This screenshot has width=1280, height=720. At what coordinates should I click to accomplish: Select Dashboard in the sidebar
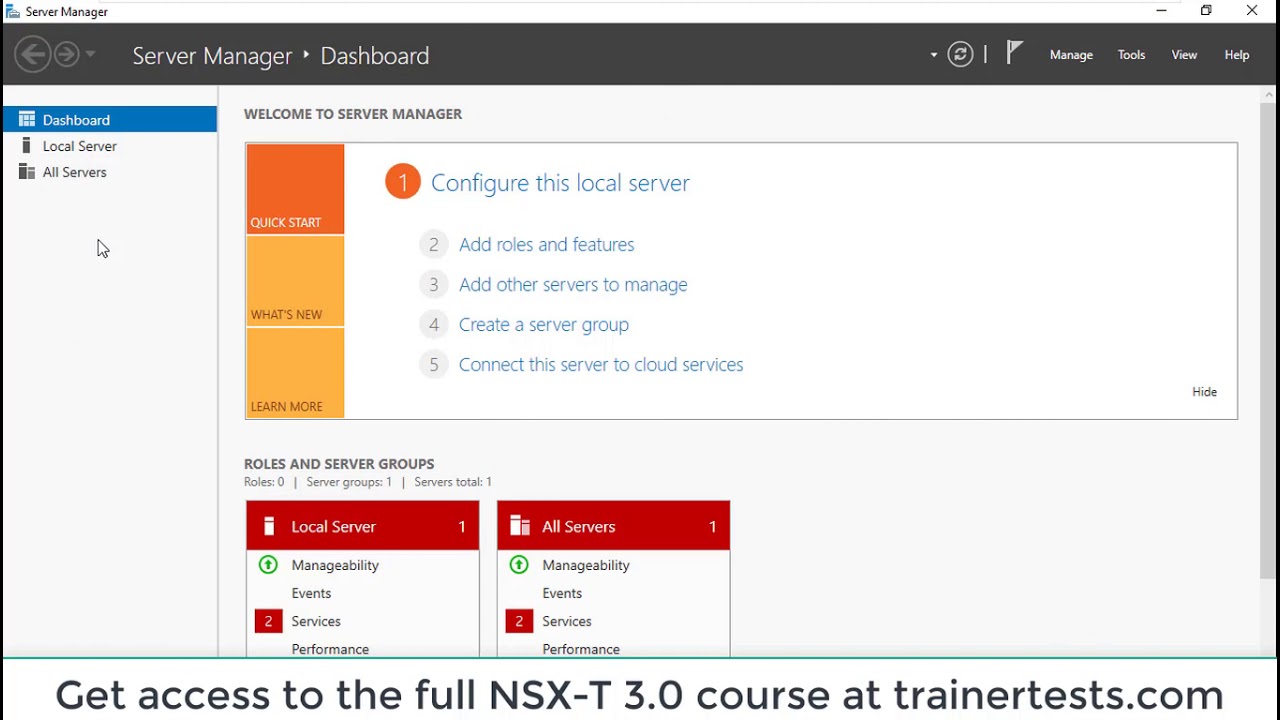[110, 119]
